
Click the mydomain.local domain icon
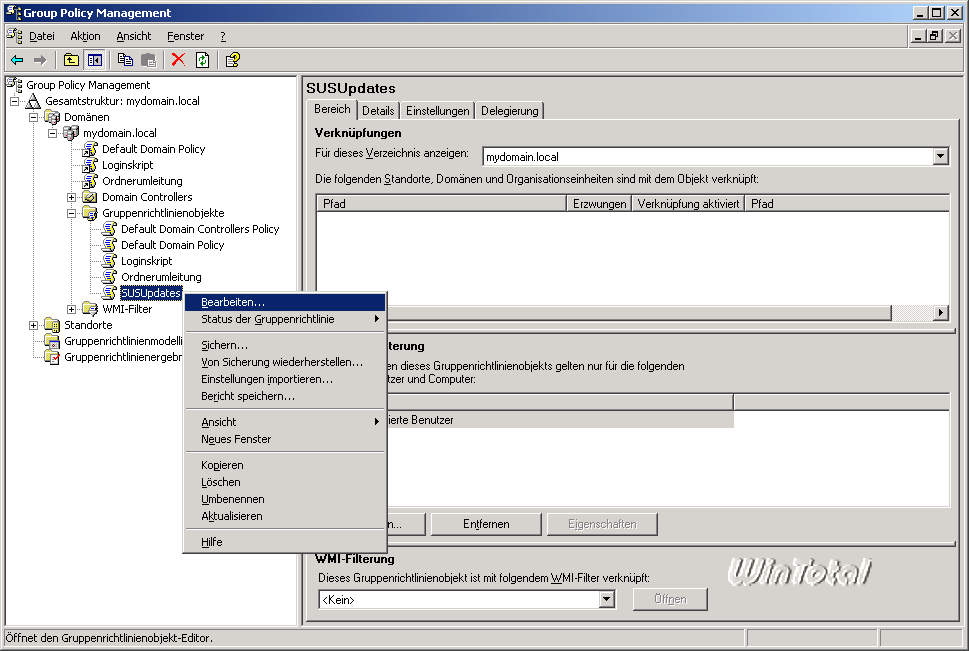tap(71, 133)
